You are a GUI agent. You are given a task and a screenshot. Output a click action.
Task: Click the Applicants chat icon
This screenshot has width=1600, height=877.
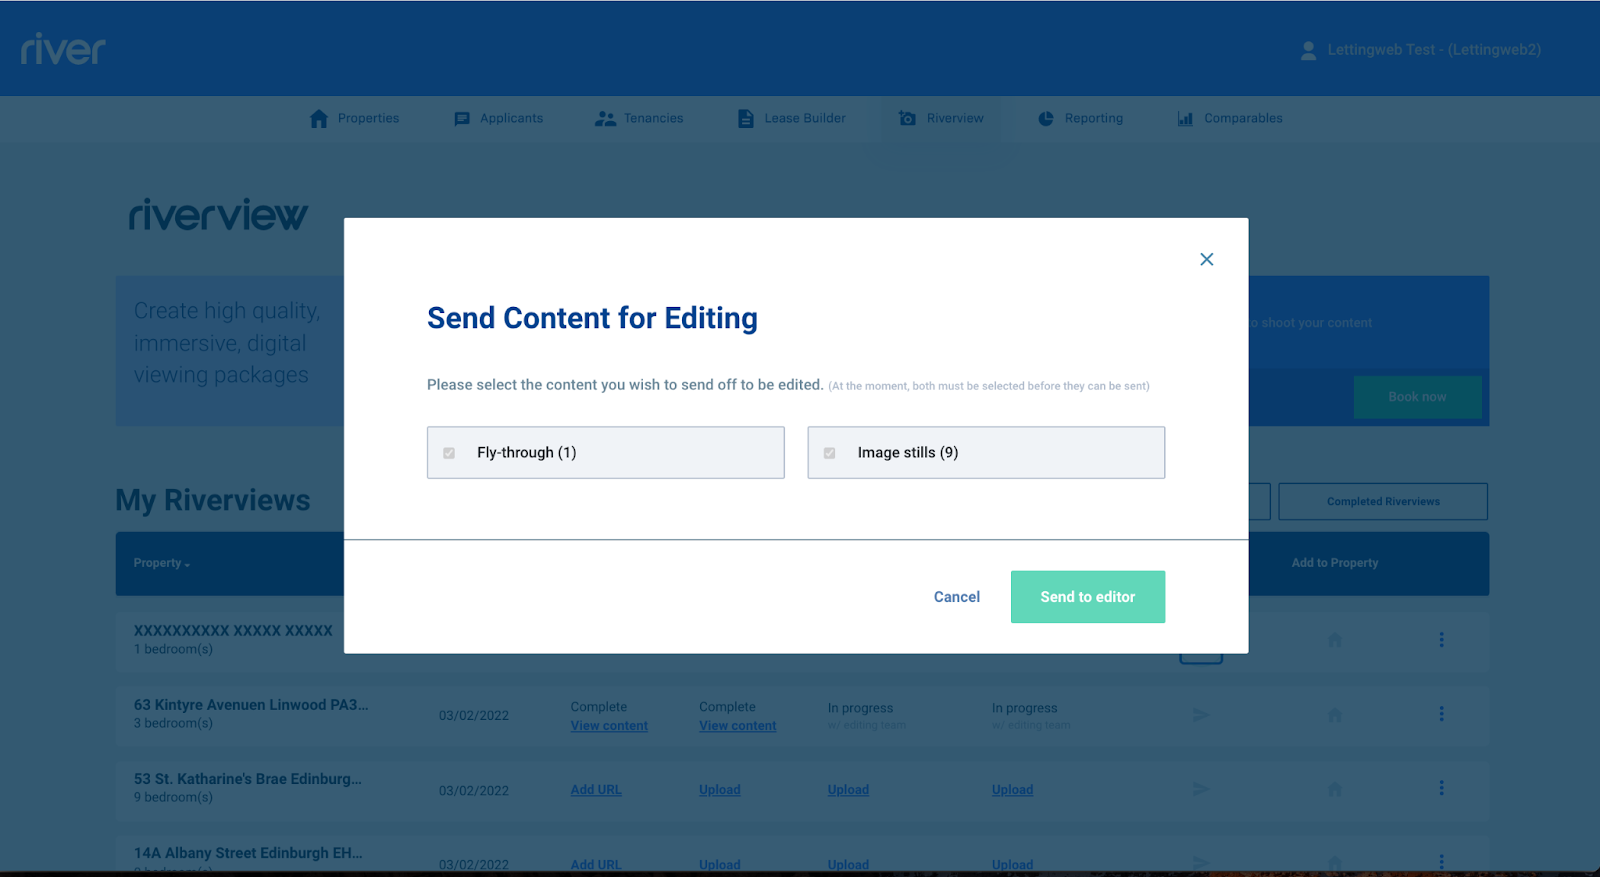(462, 119)
